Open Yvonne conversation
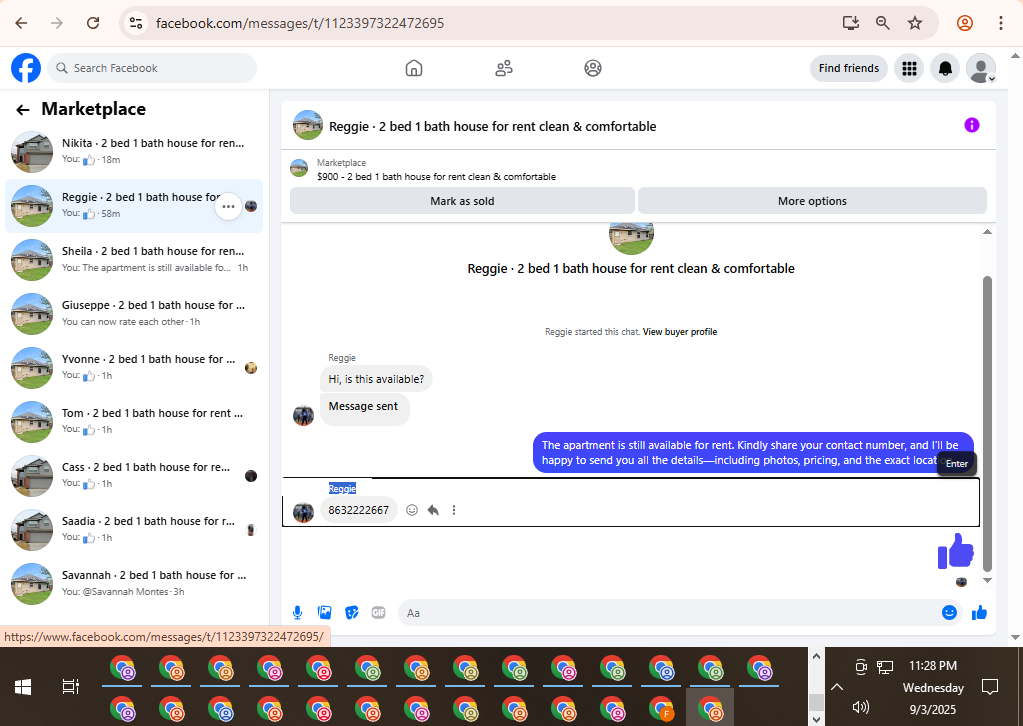The width and height of the screenshot is (1023, 726). pos(134,368)
